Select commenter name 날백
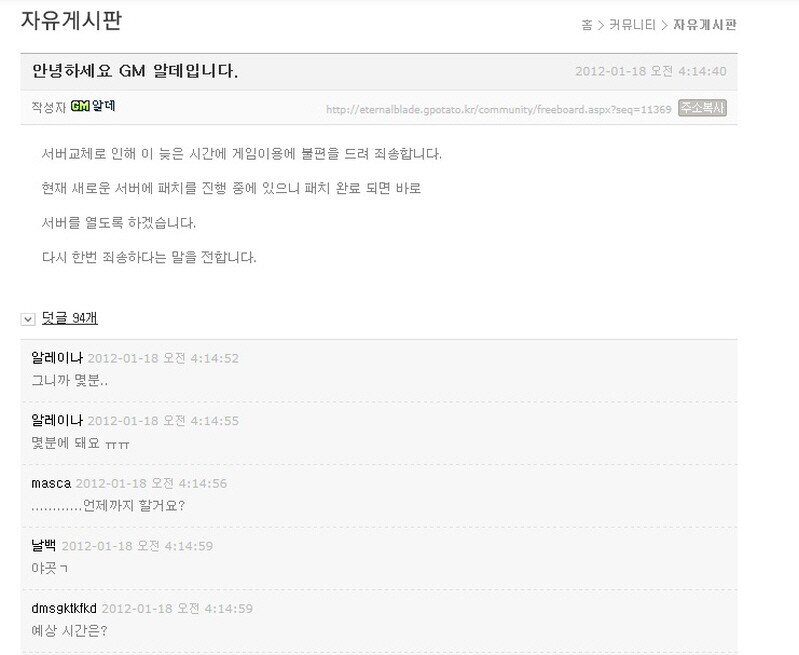799x655 pixels. [x=44, y=546]
